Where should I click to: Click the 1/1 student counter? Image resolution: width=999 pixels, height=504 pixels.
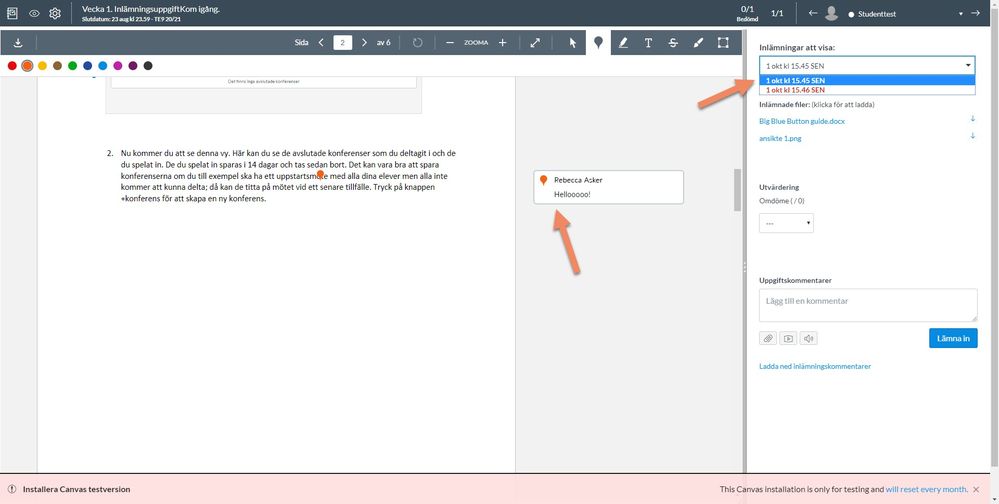pyautogui.click(x=777, y=13)
